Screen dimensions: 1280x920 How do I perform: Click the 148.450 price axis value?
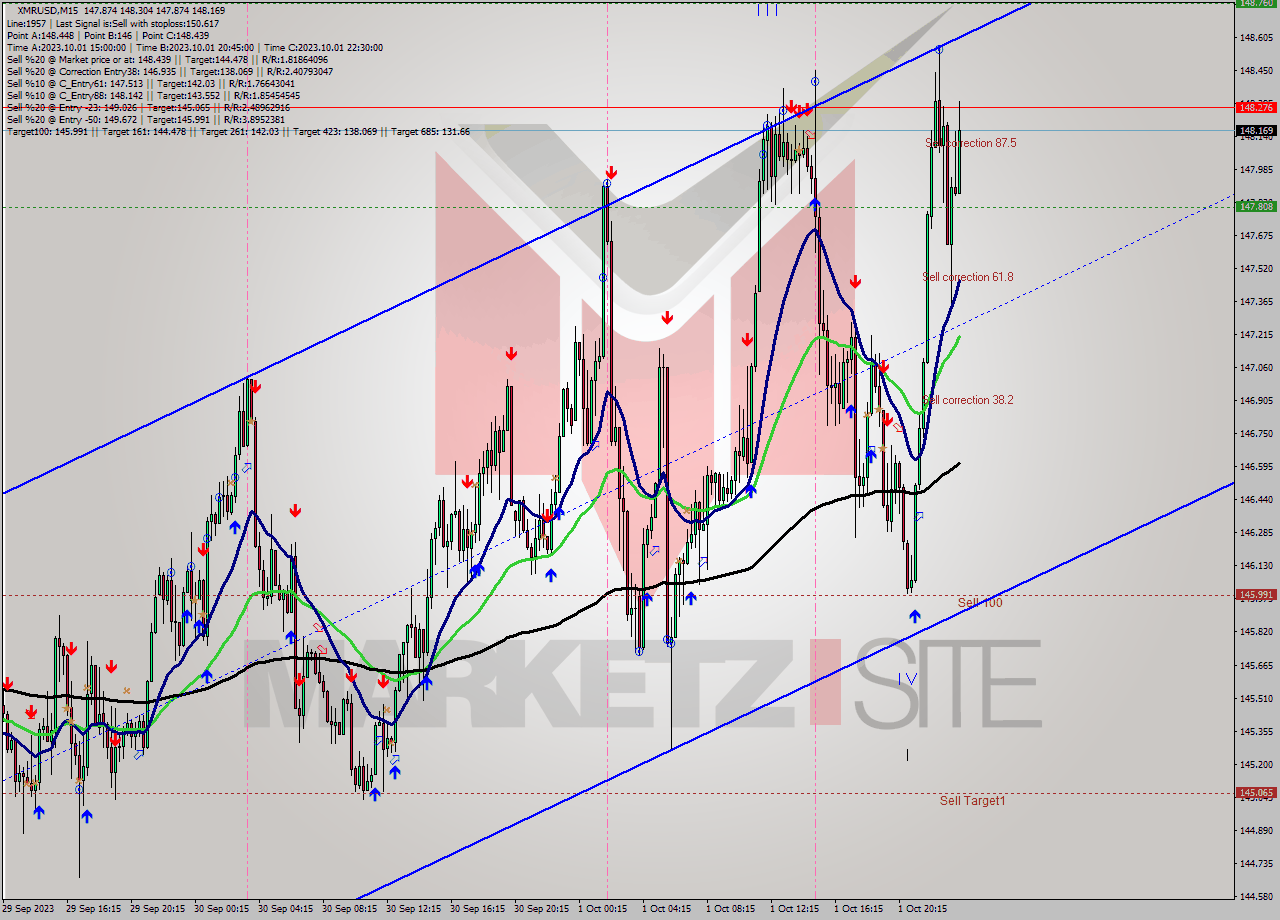click(1256, 70)
